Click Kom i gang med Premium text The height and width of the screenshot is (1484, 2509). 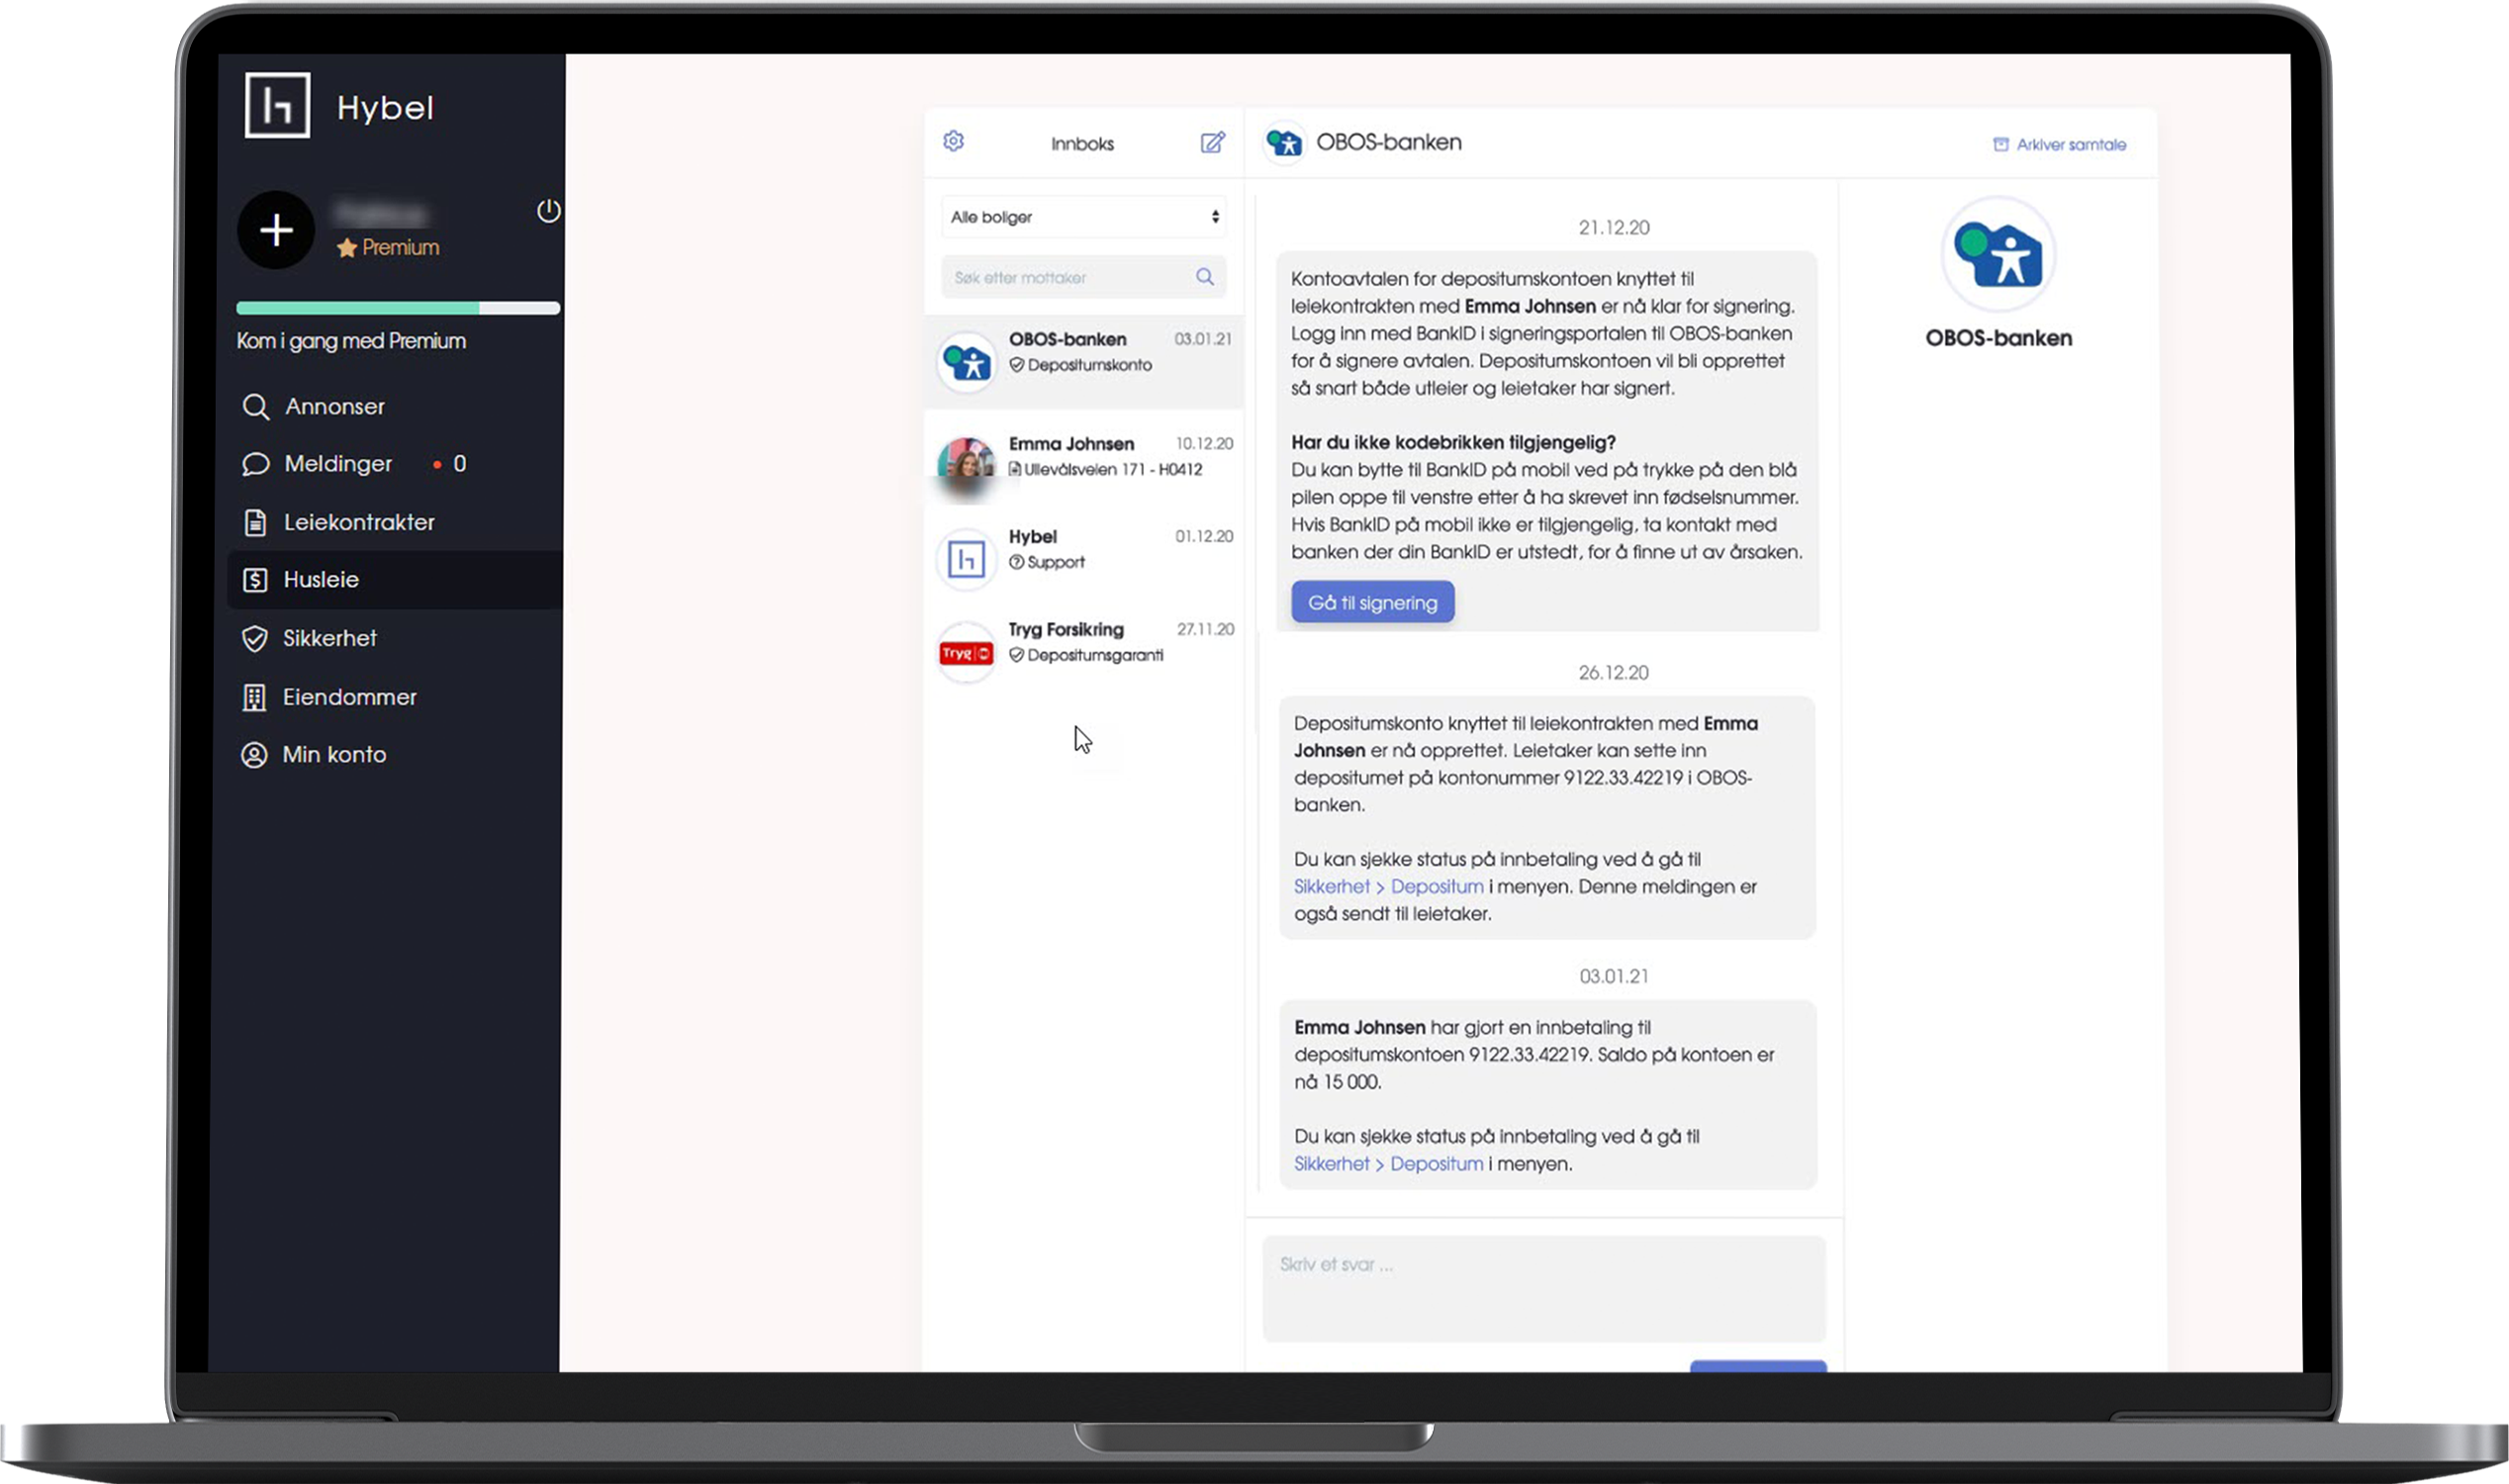coord(351,341)
